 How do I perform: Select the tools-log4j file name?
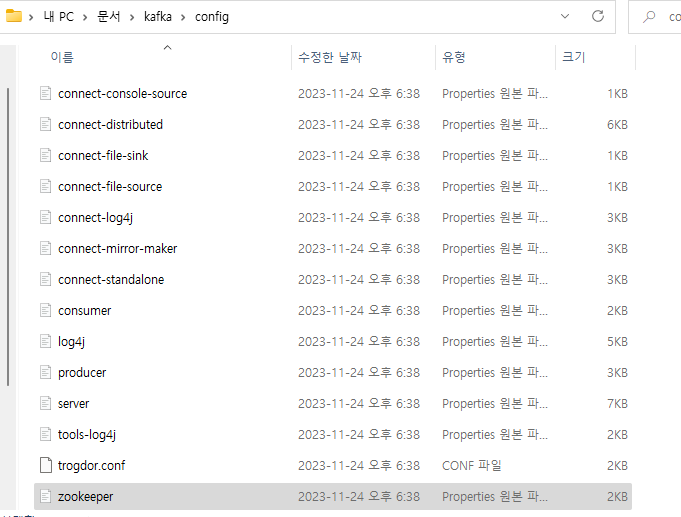[x=87, y=435]
